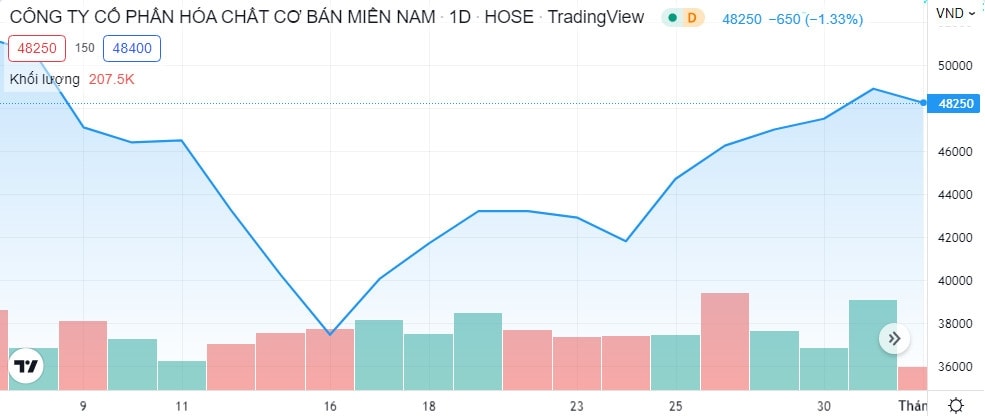Open the VND currency dropdown
The height and width of the screenshot is (416, 985).
tap(956, 14)
